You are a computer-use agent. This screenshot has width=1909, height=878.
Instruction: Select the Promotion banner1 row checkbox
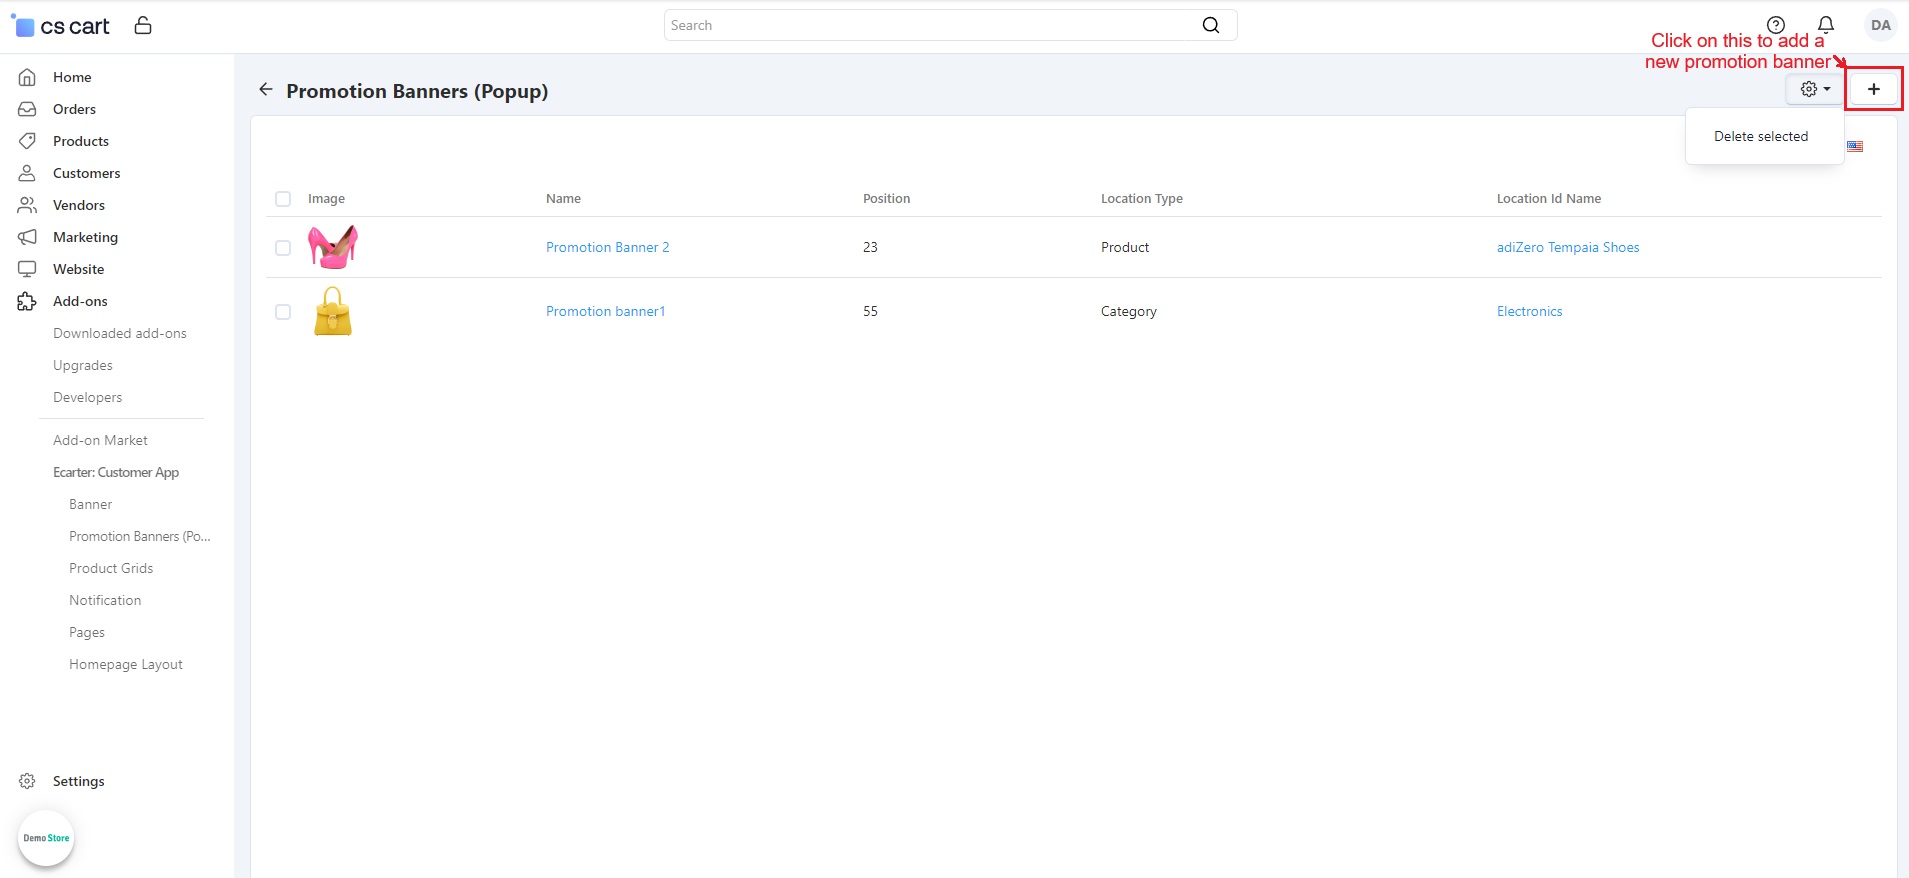tap(283, 312)
